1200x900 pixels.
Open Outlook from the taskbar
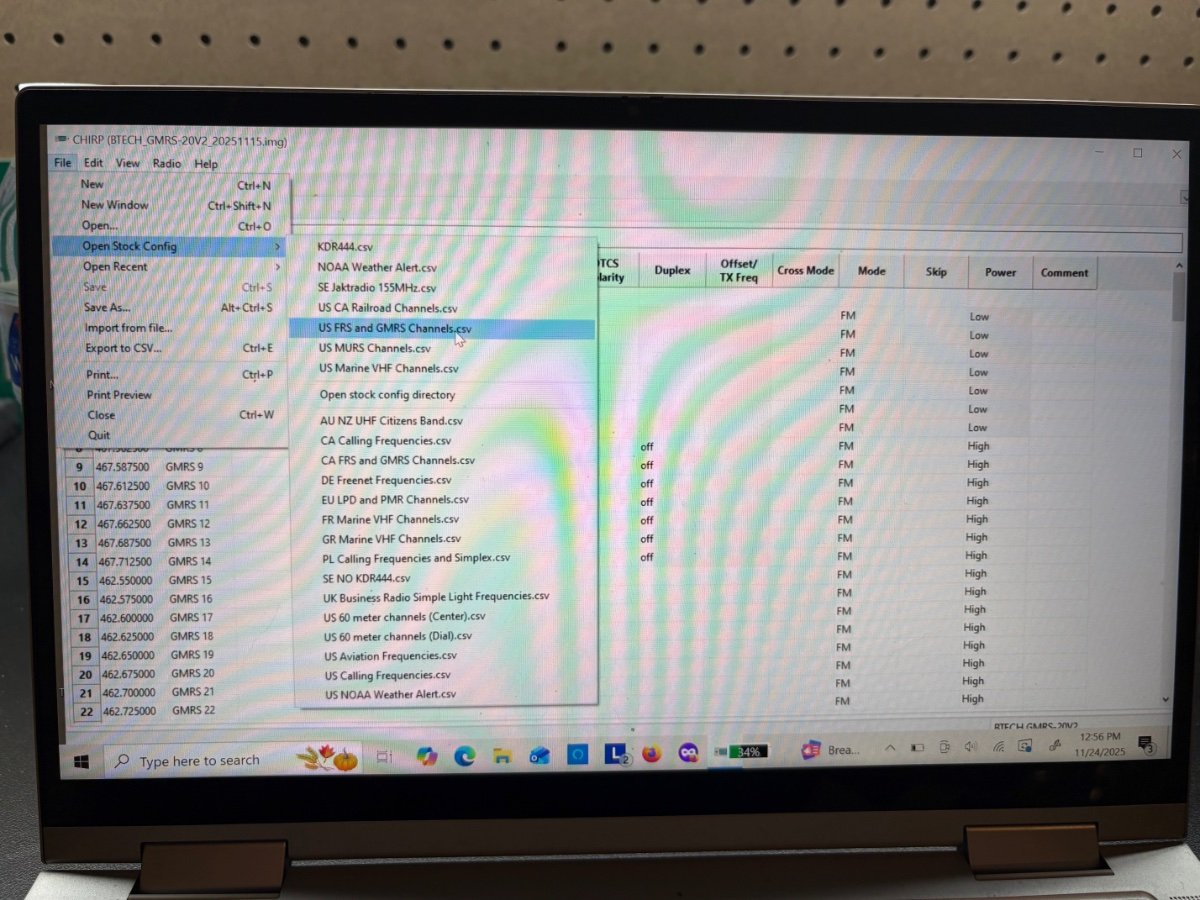click(x=540, y=757)
